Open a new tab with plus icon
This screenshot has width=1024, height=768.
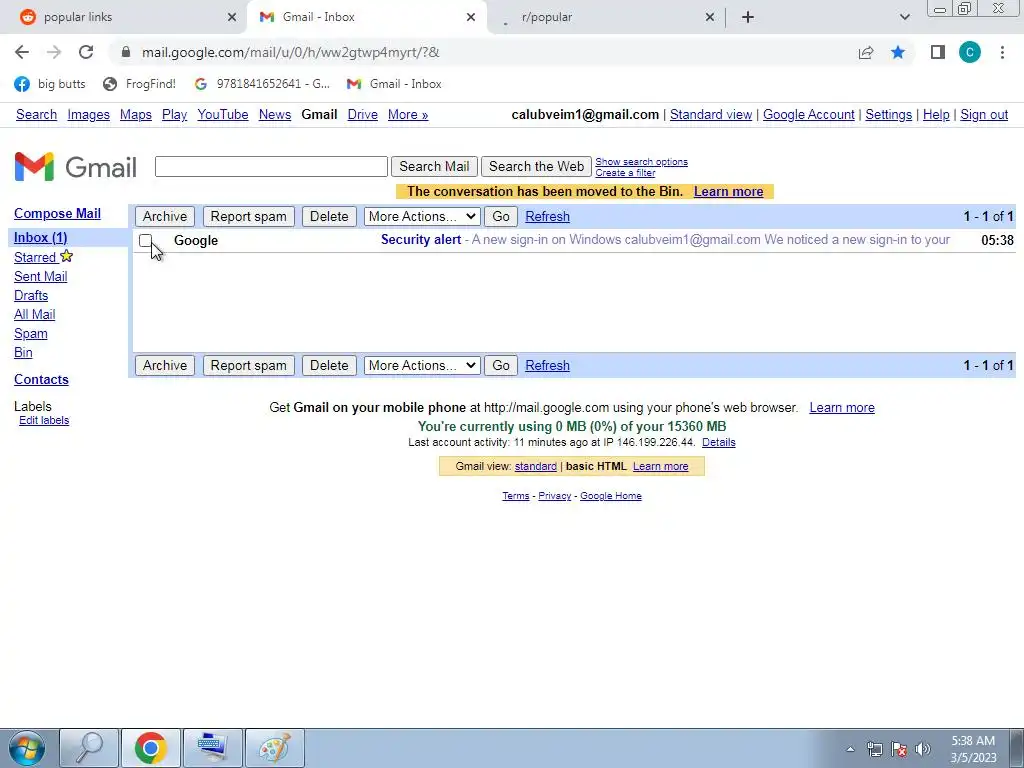(748, 17)
